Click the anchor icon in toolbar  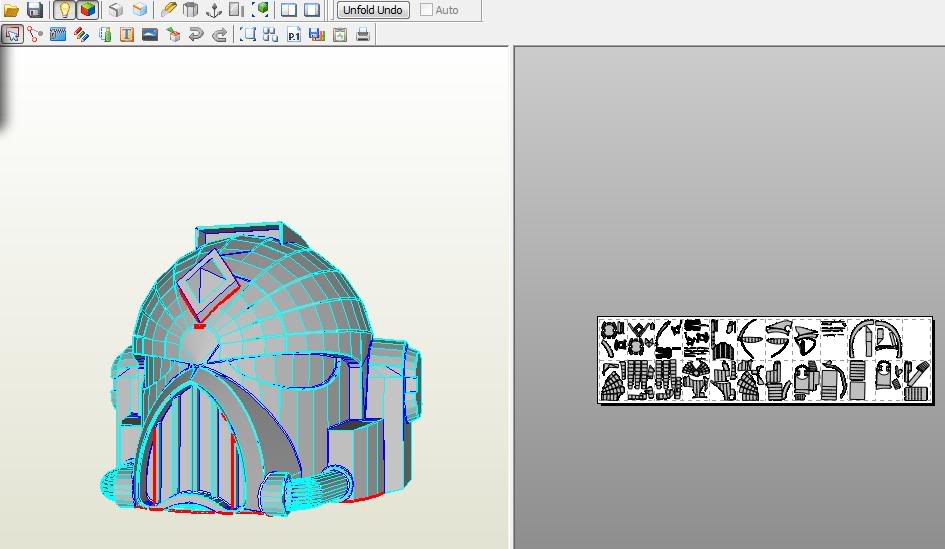pyautogui.click(x=213, y=10)
